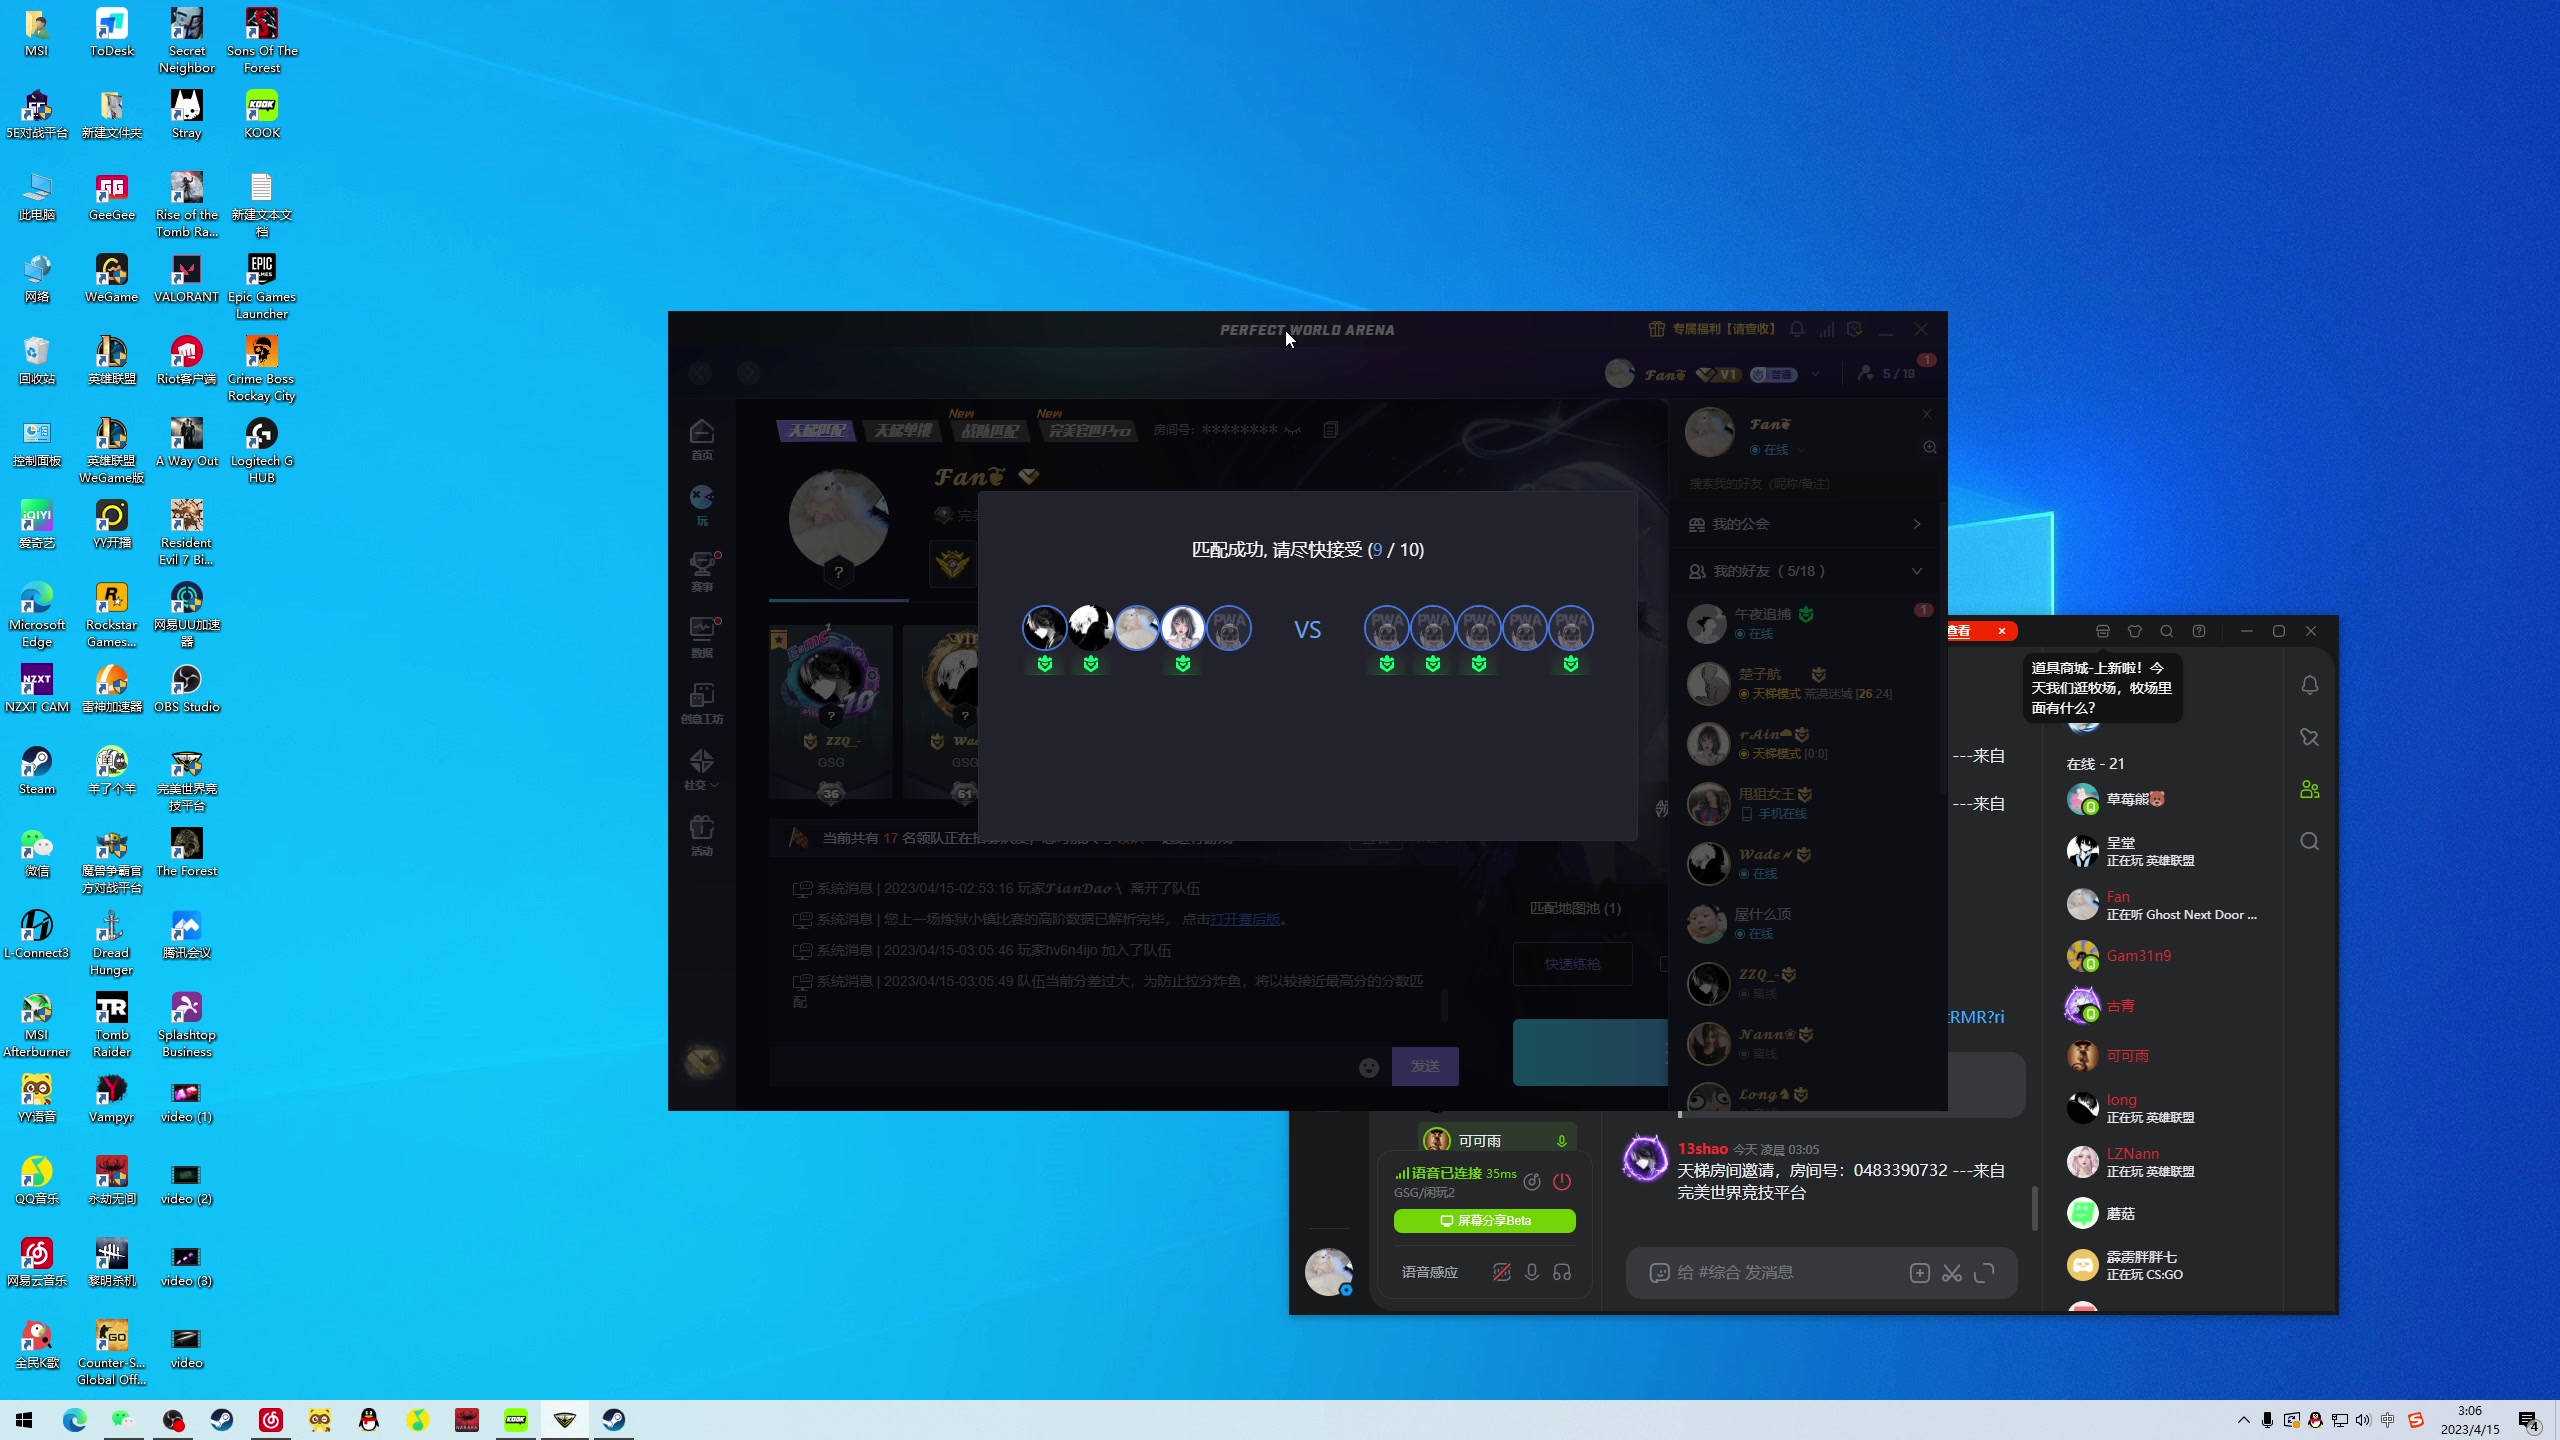The height and width of the screenshot is (1440, 2560).
Task: Open the member list icon in KOOK
Action: (x=2309, y=790)
